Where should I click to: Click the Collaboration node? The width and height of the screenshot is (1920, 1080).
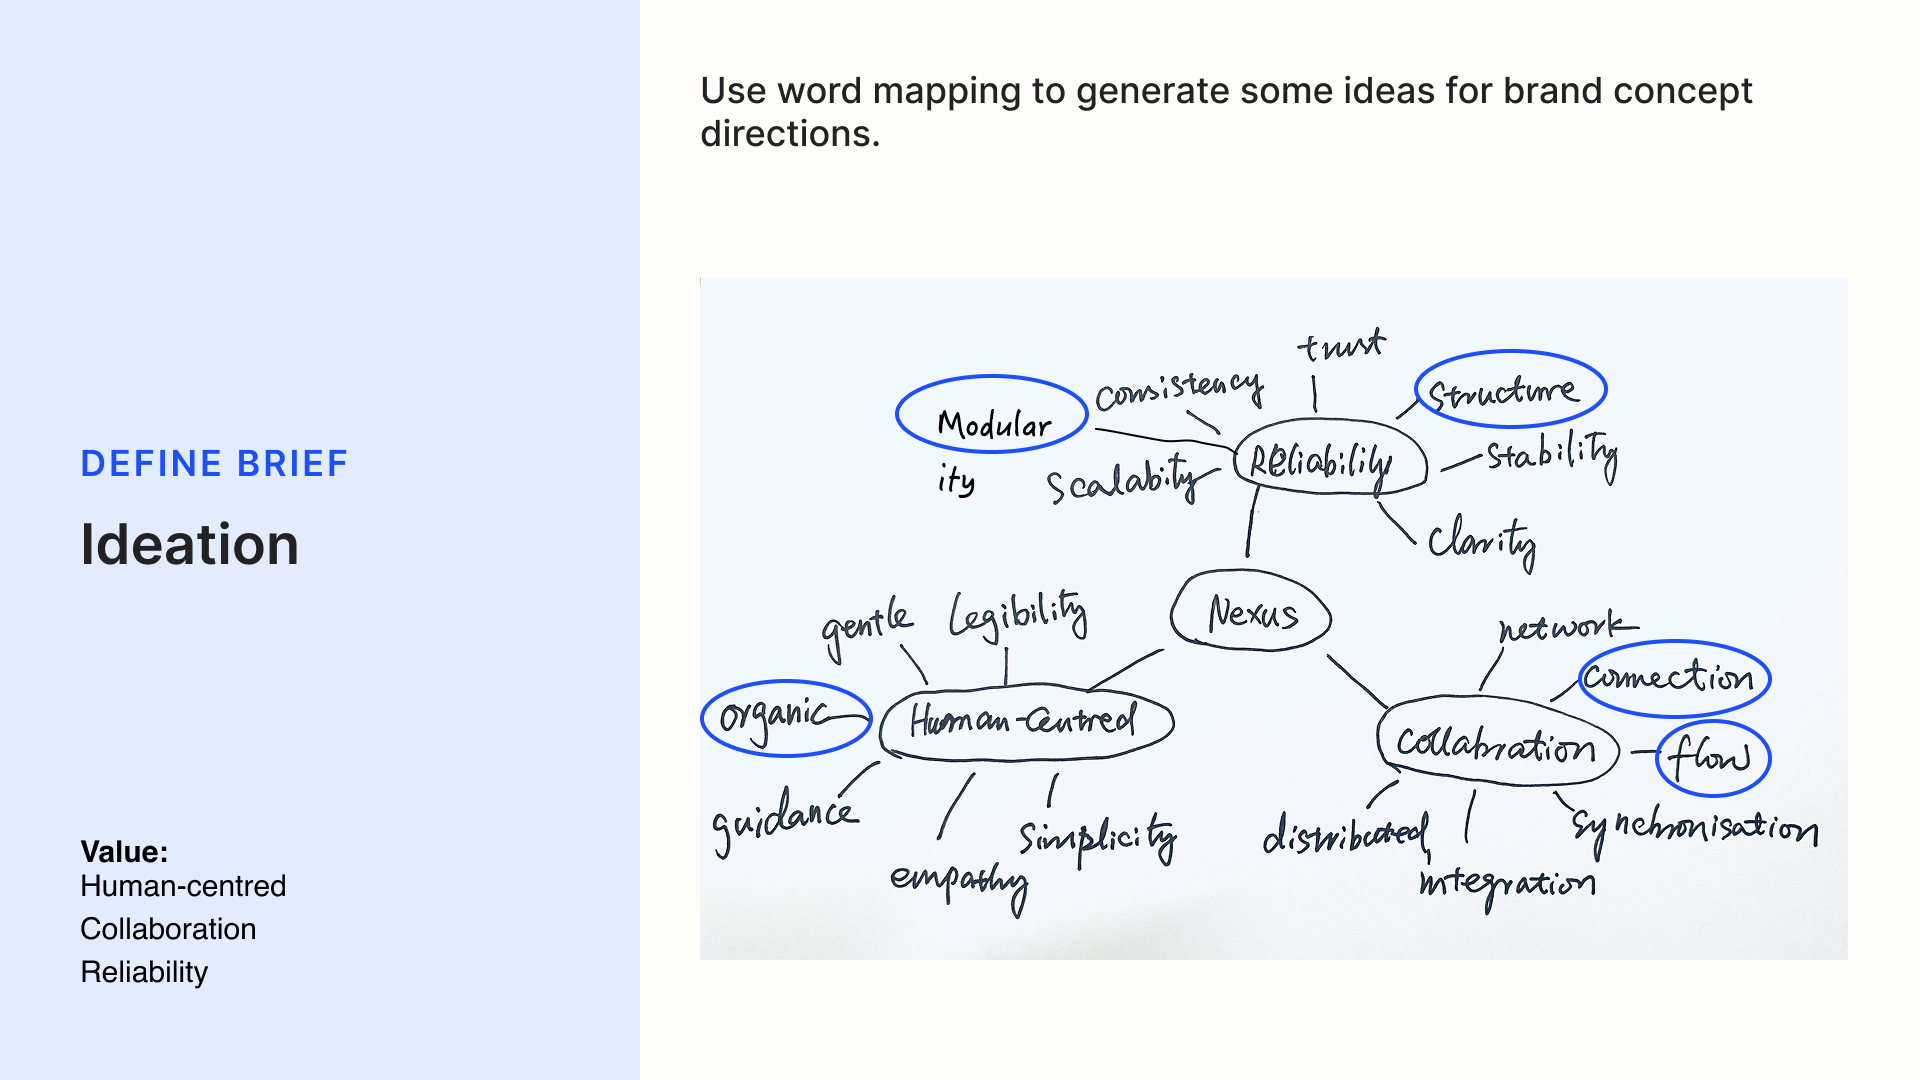(1497, 741)
